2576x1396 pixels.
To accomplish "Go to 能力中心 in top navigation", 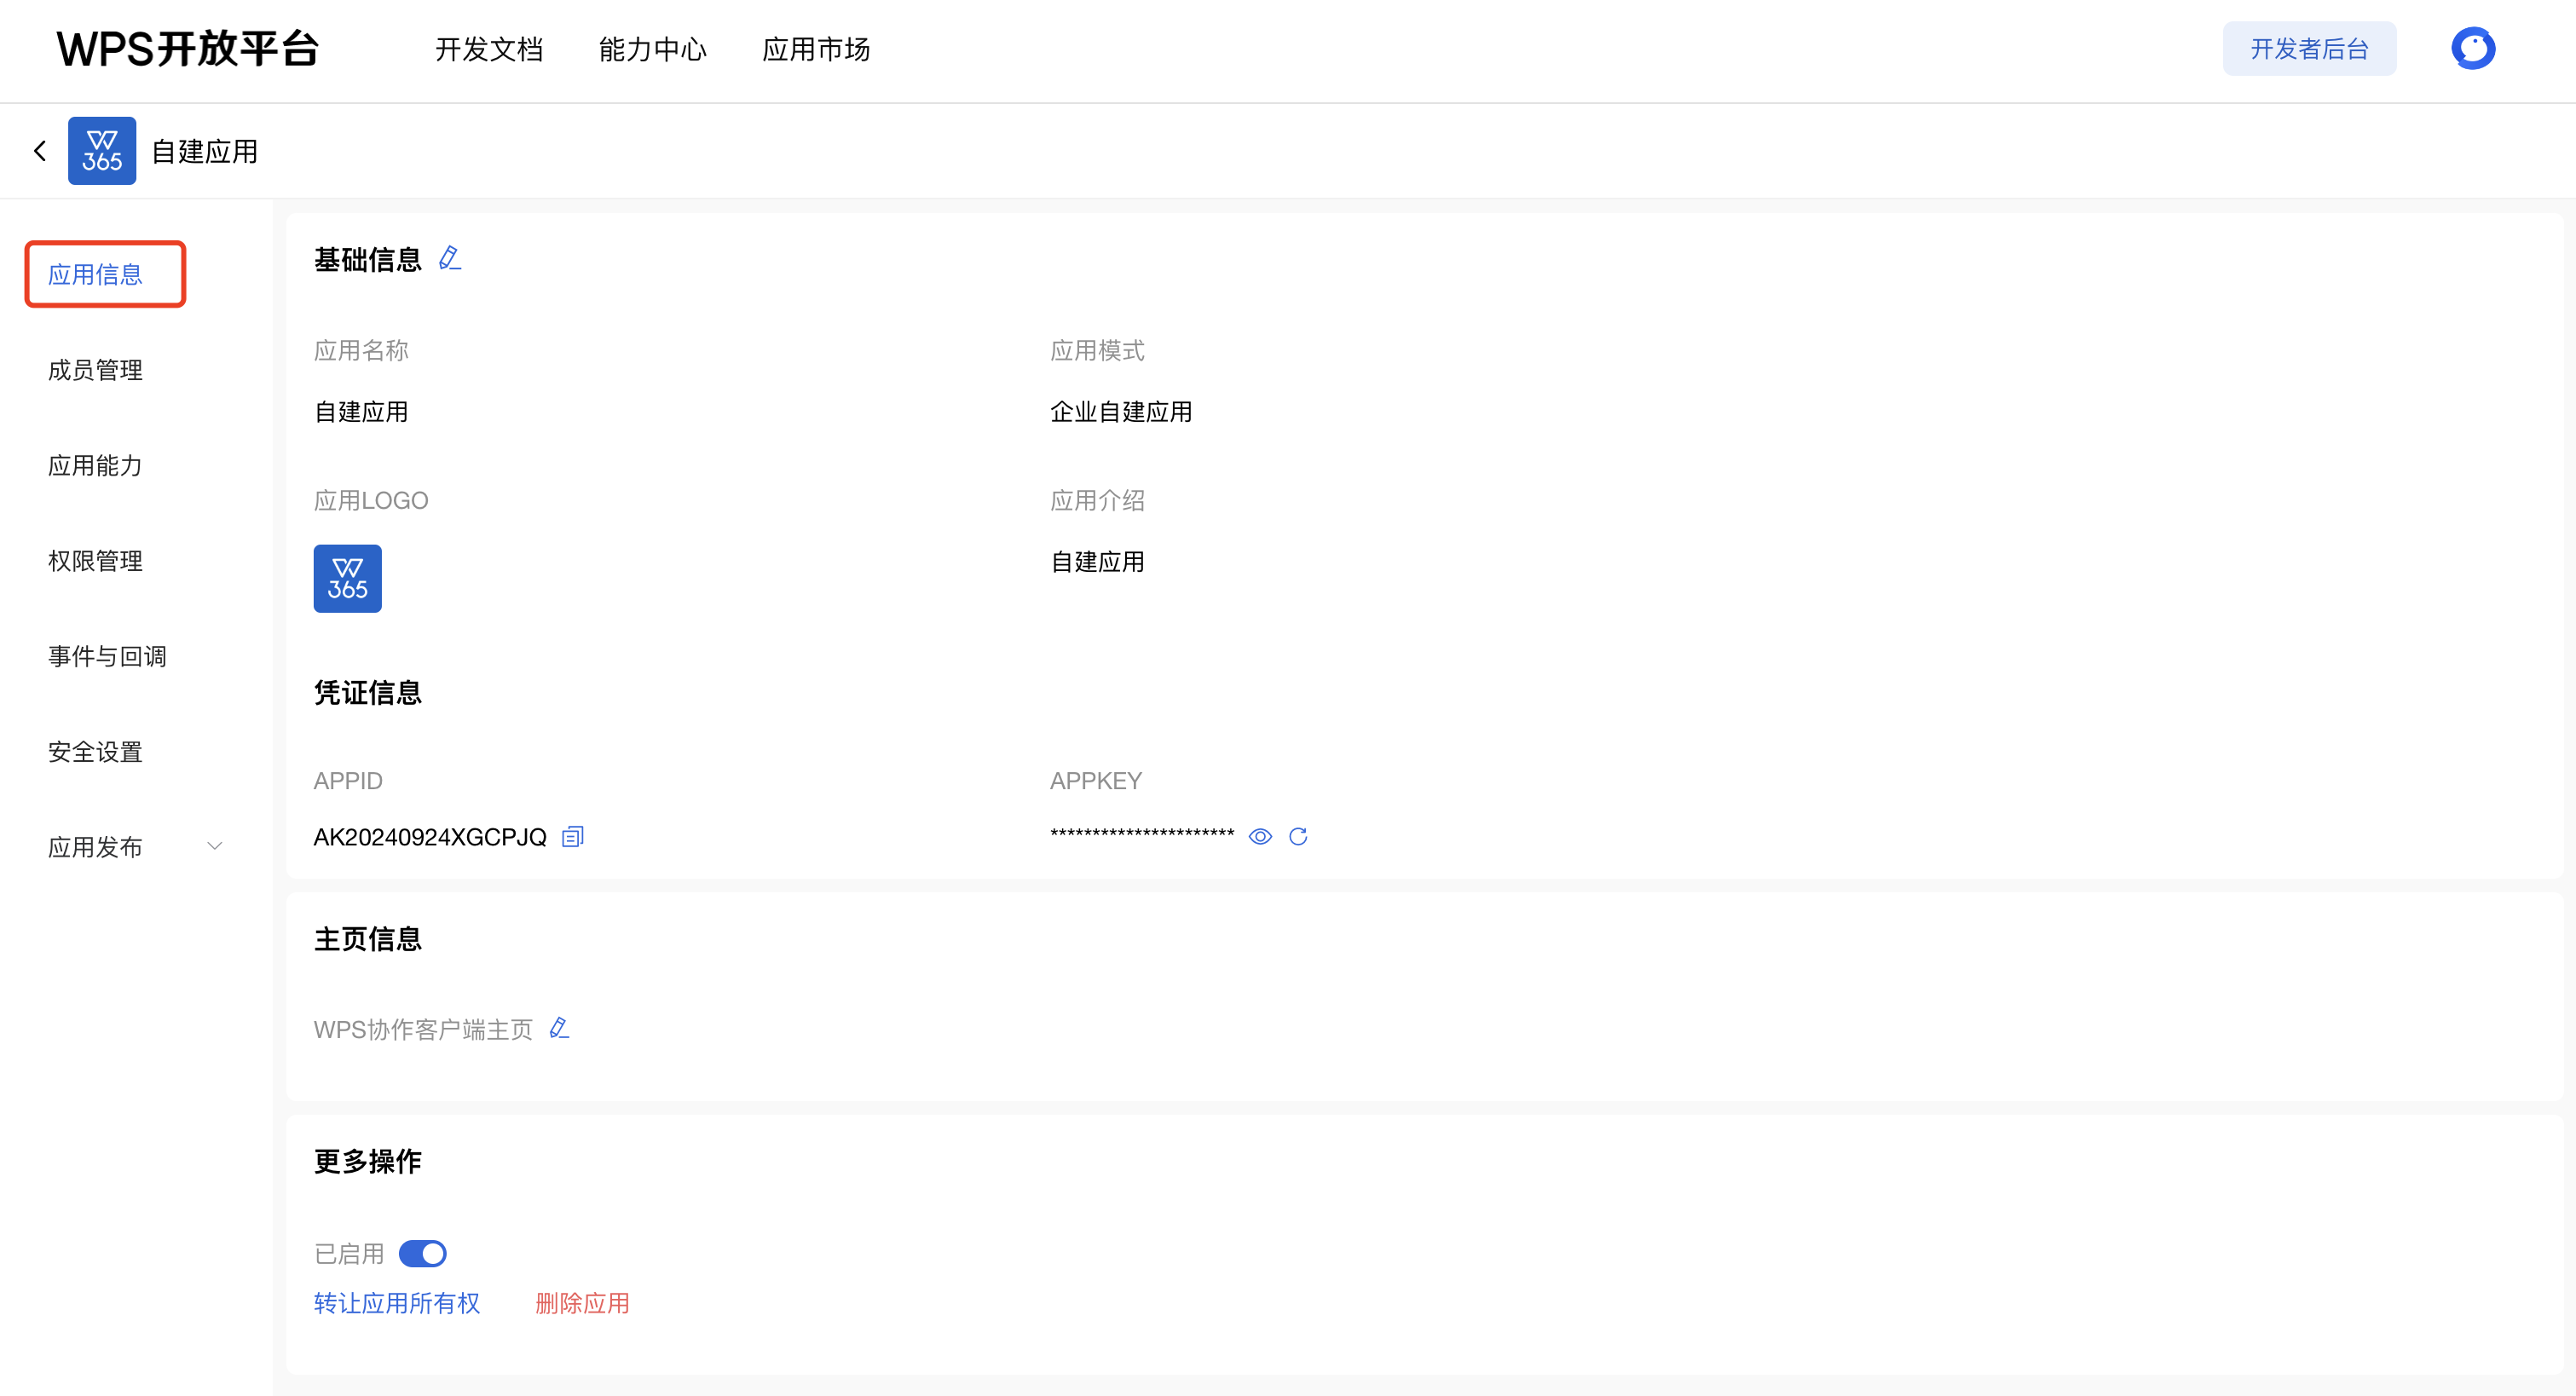I will (x=653, y=49).
